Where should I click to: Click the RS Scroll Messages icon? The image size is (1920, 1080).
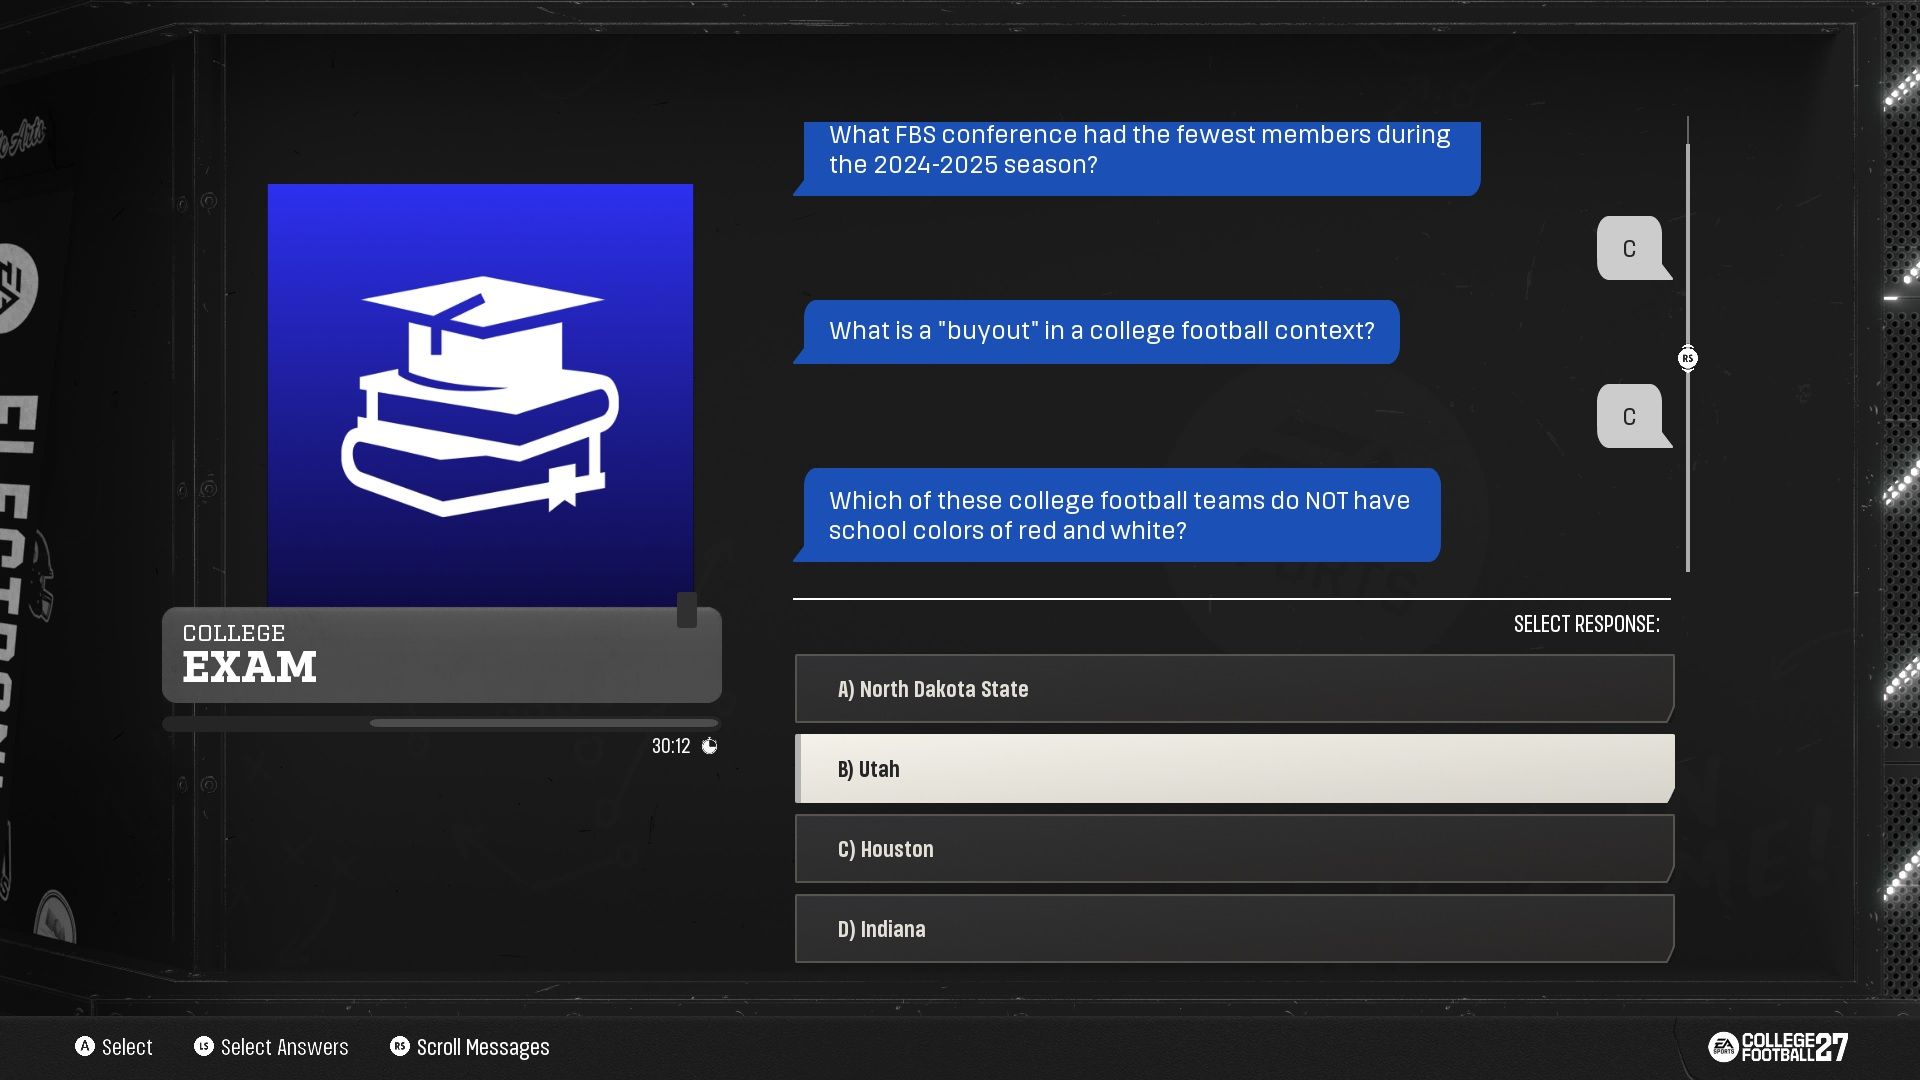click(400, 1046)
